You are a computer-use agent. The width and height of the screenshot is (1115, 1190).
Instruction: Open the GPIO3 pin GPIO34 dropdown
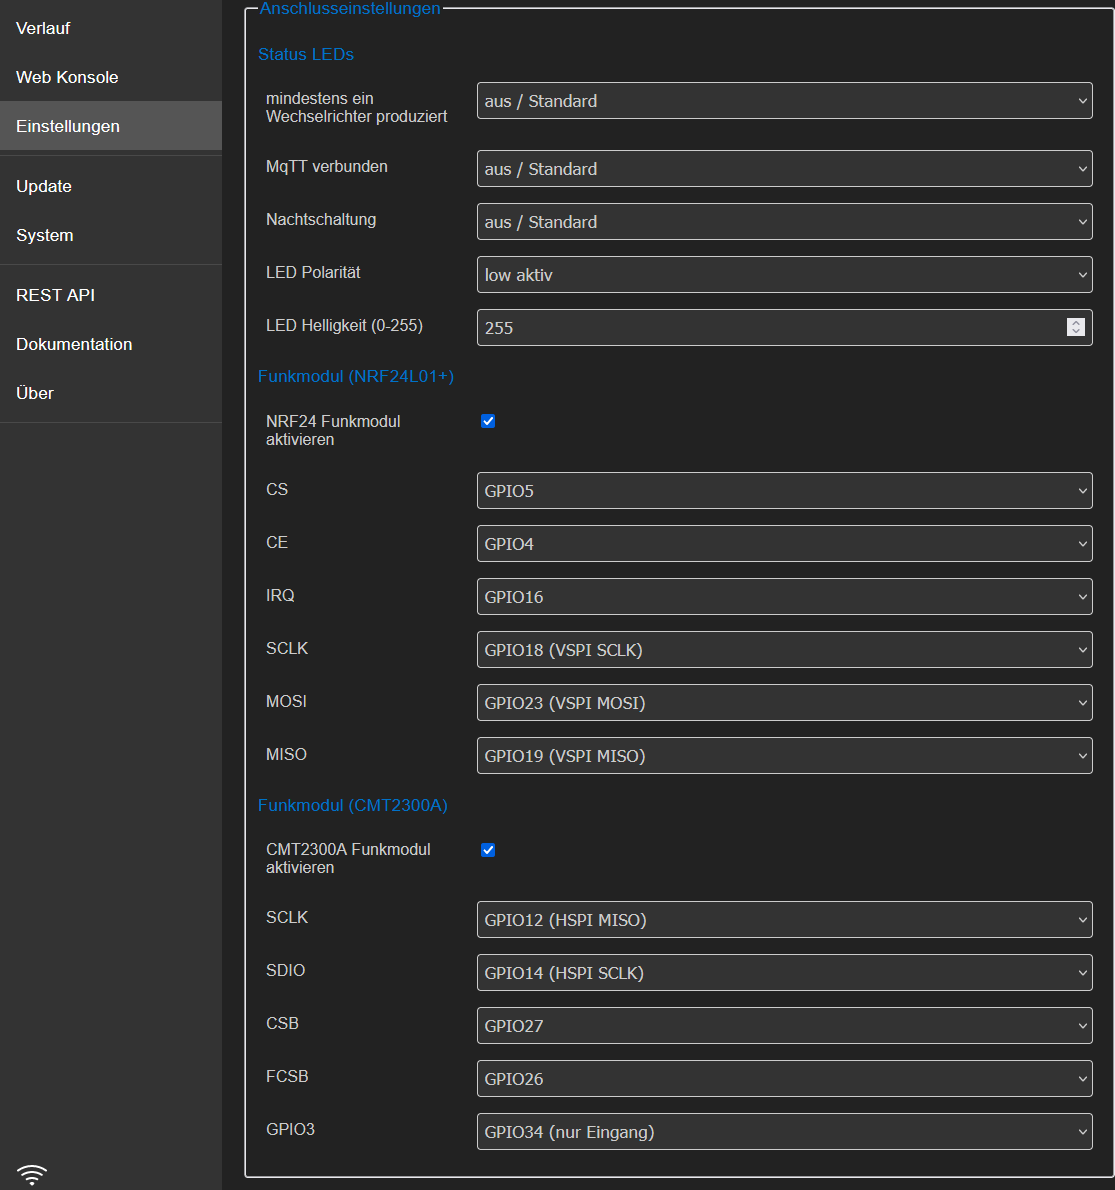pyautogui.click(x=784, y=1132)
